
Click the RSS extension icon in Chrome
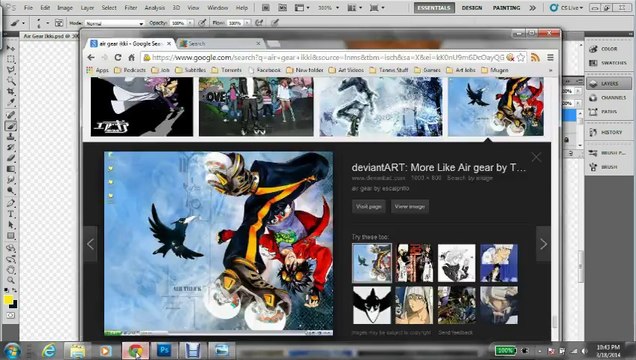pyautogui.click(x=535, y=58)
